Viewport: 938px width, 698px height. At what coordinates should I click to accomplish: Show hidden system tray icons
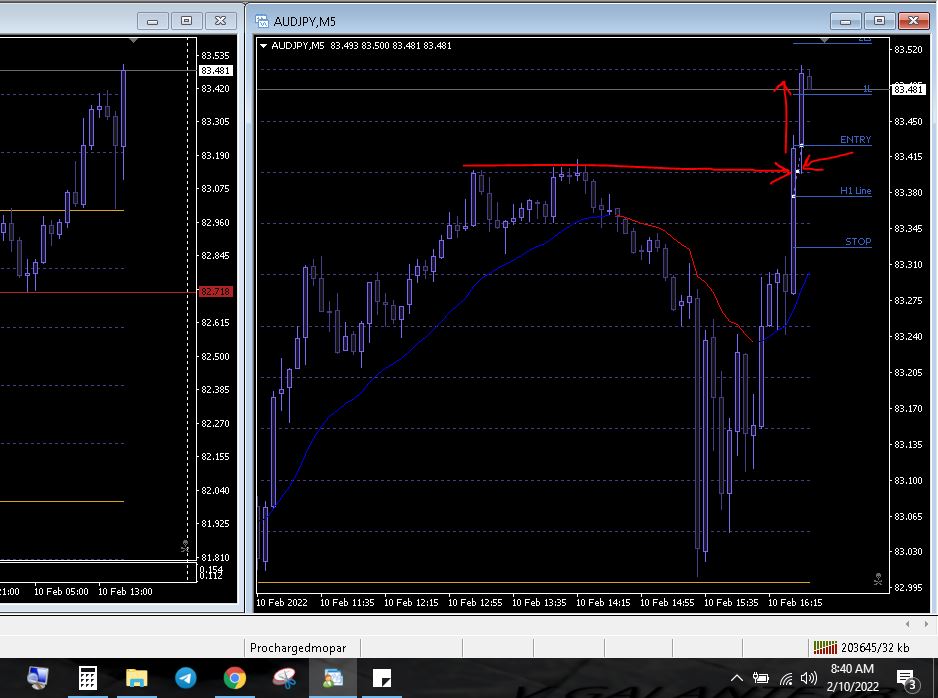click(737, 678)
